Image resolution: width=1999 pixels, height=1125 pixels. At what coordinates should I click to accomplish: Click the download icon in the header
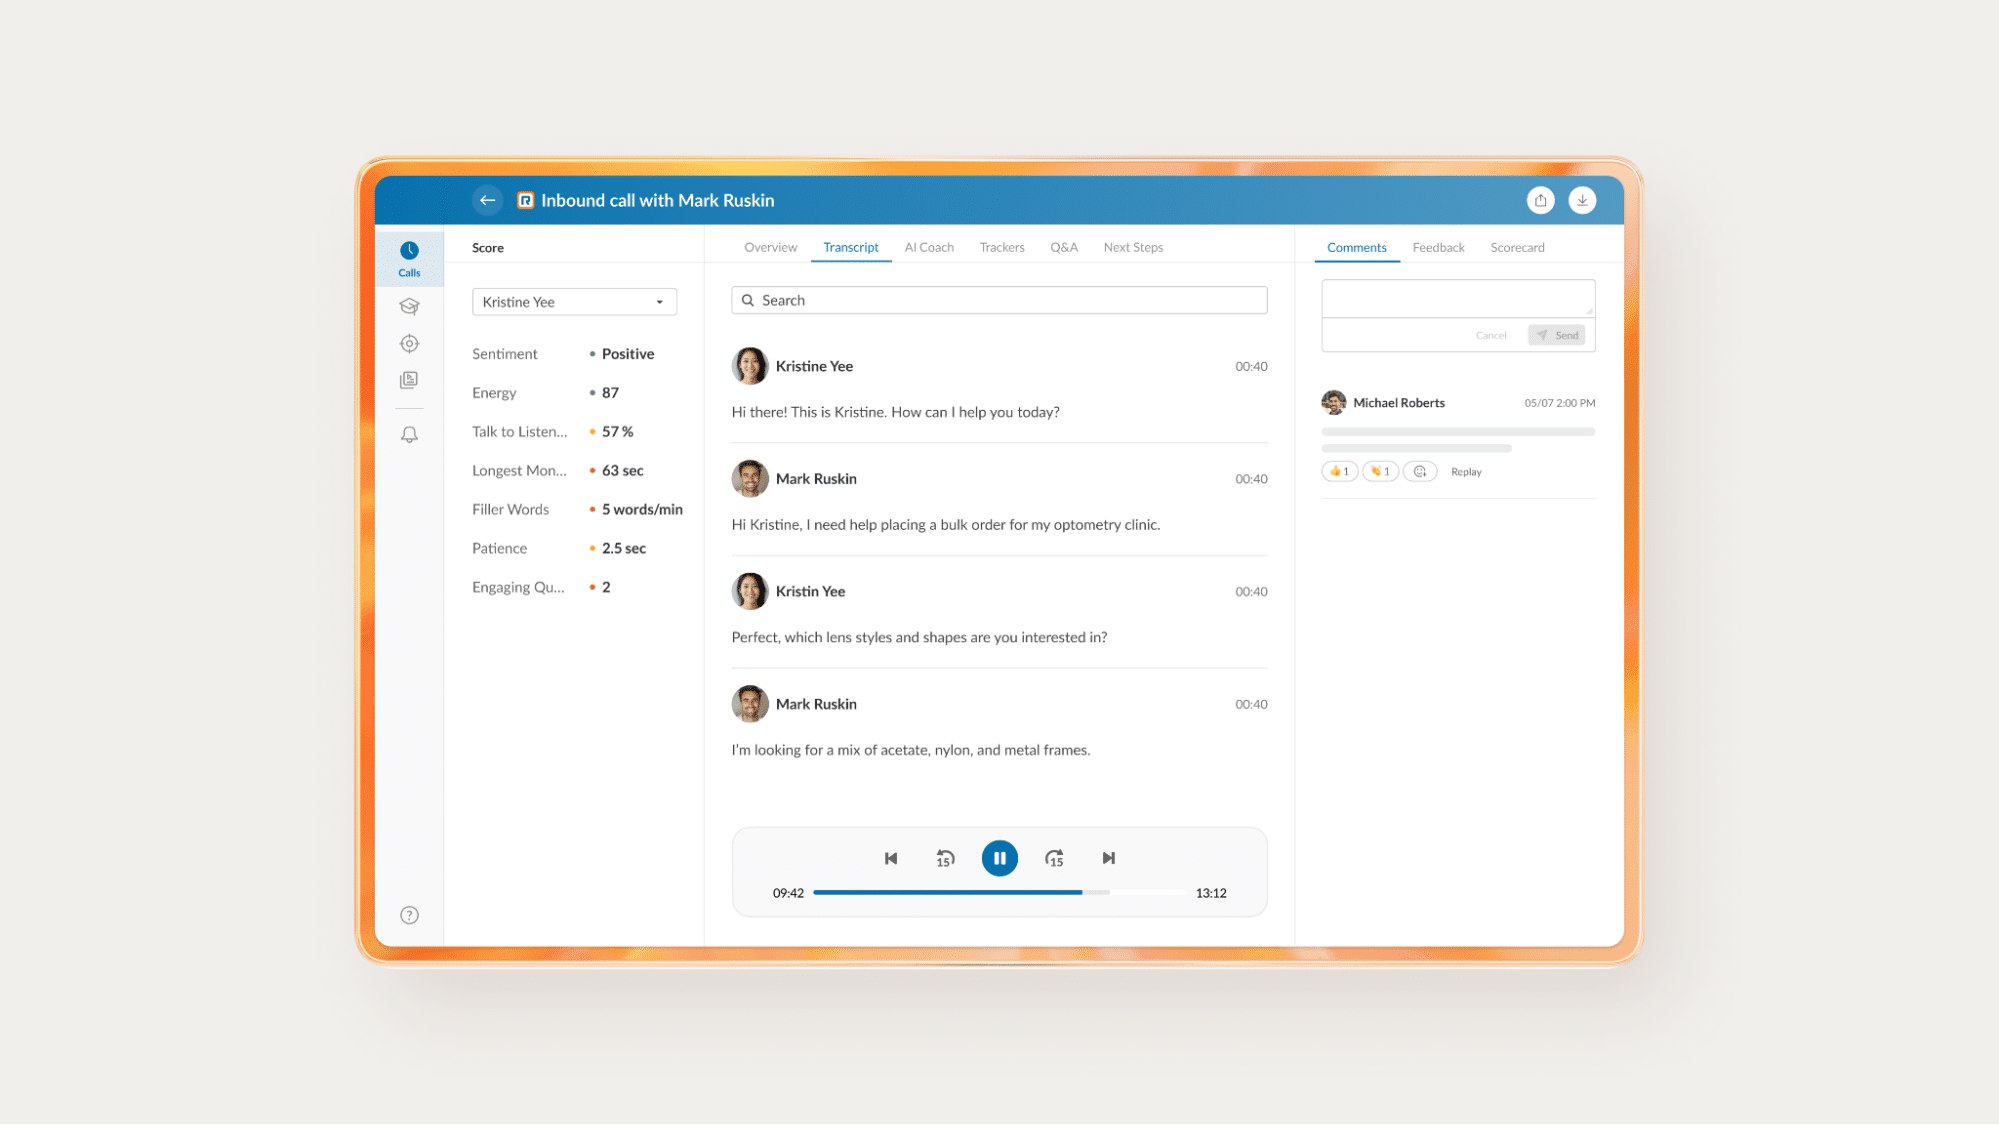(x=1582, y=200)
